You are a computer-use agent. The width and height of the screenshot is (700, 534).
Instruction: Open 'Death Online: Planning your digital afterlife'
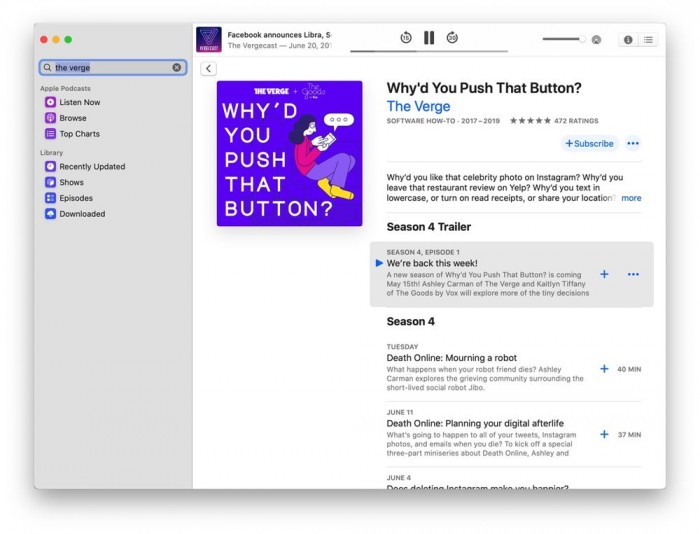(x=475, y=423)
